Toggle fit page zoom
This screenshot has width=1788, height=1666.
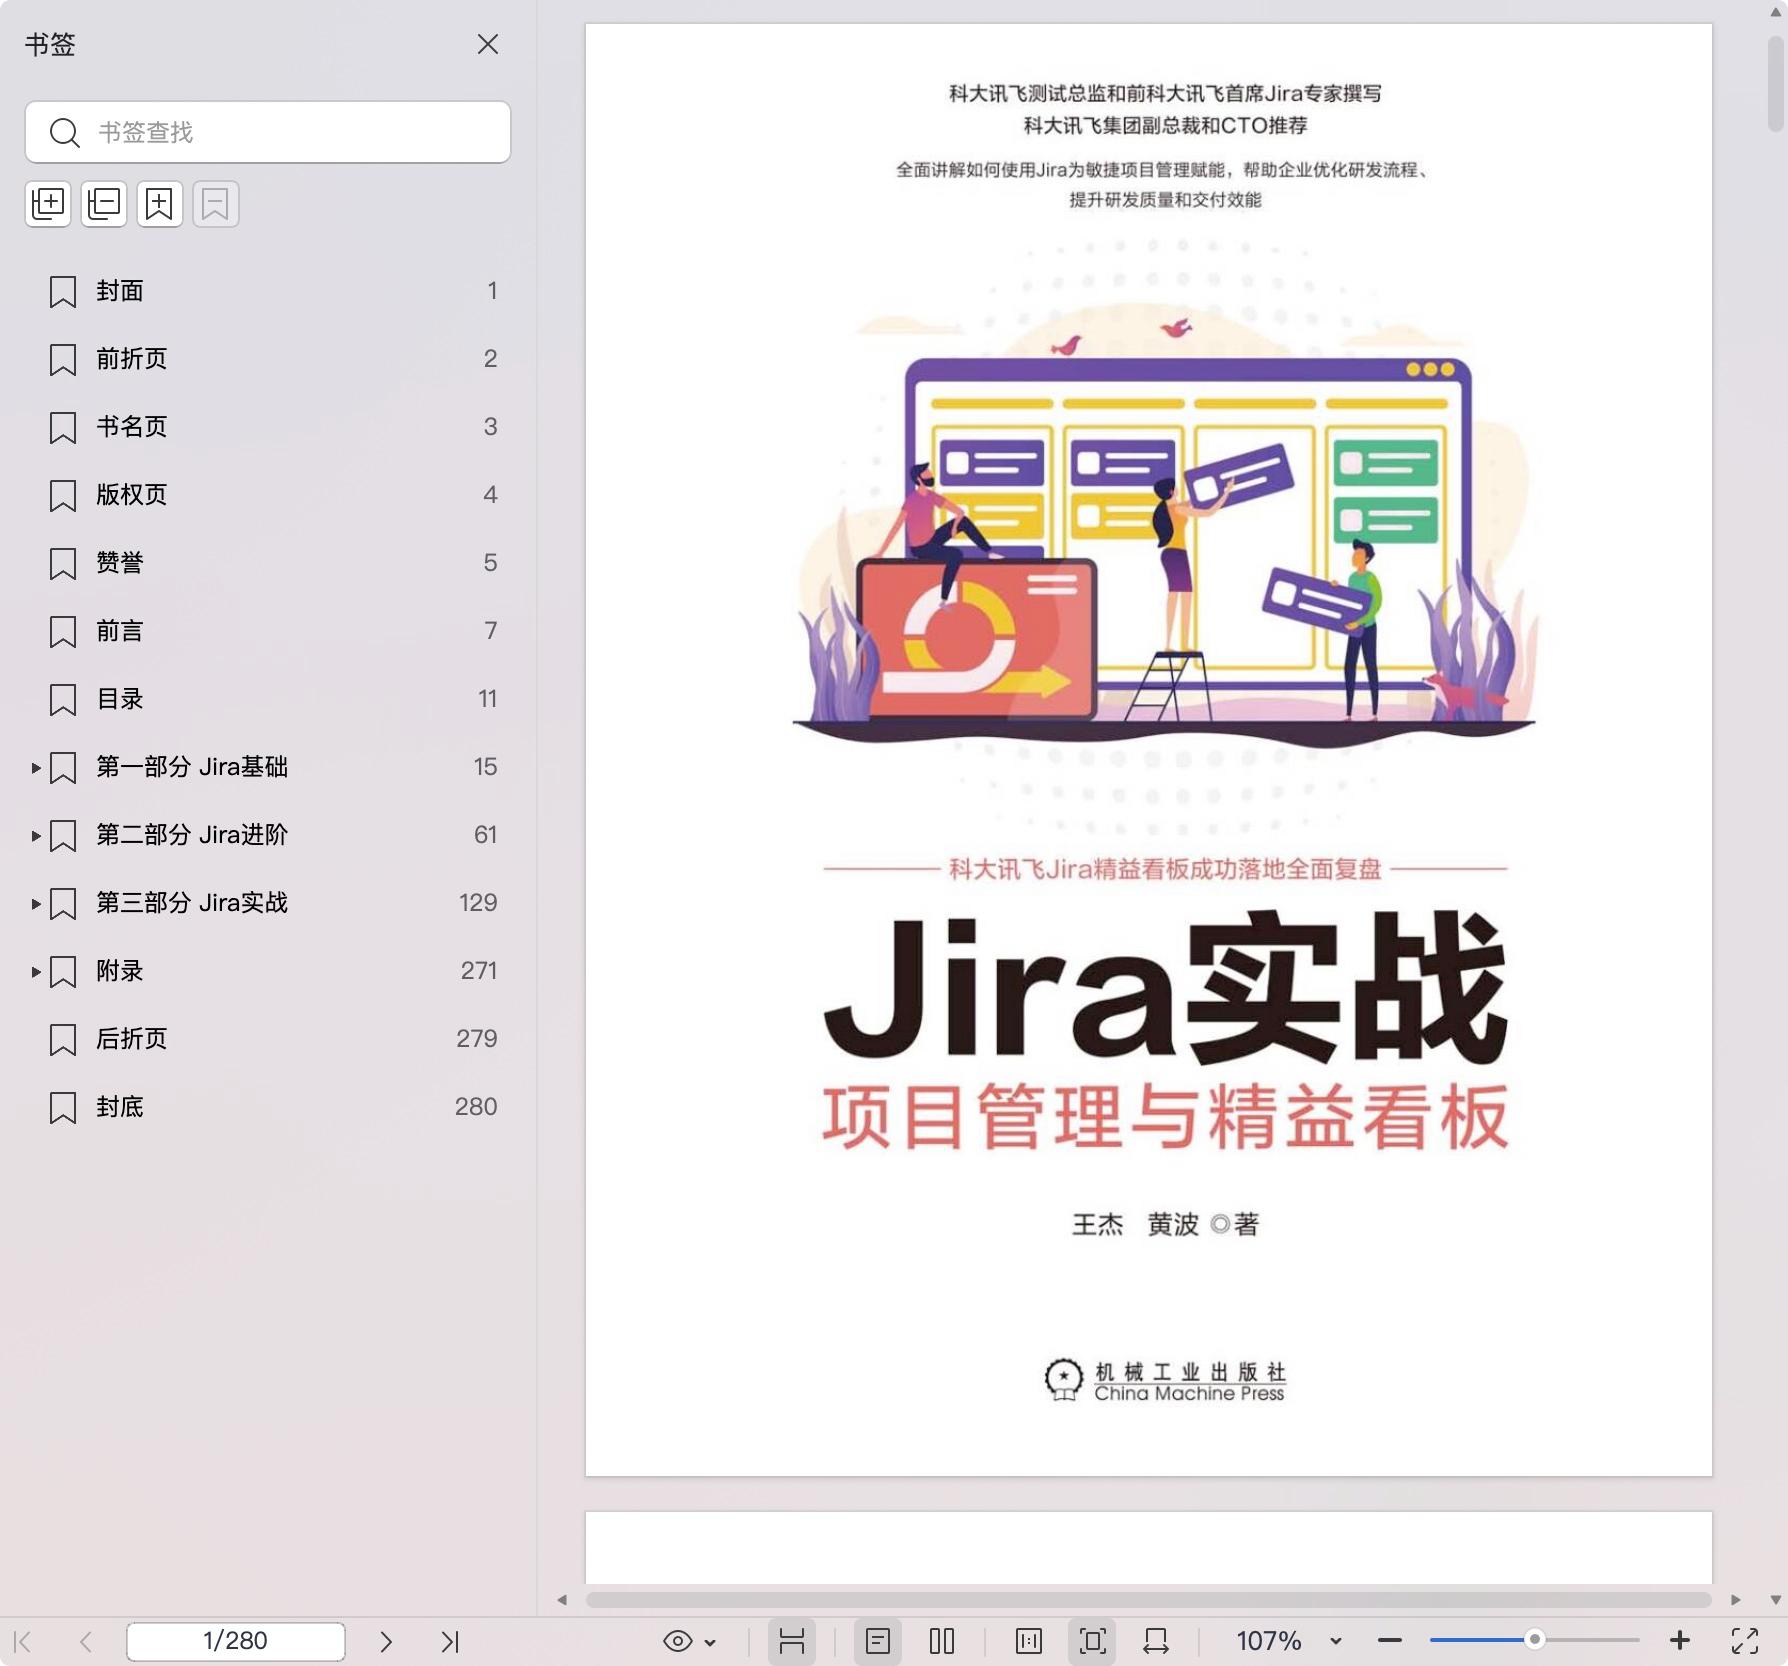pos(1092,1641)
